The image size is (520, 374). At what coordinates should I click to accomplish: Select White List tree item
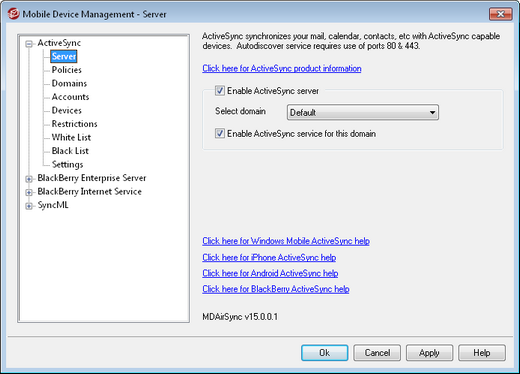pyautogui.click(x=71, y=137)
